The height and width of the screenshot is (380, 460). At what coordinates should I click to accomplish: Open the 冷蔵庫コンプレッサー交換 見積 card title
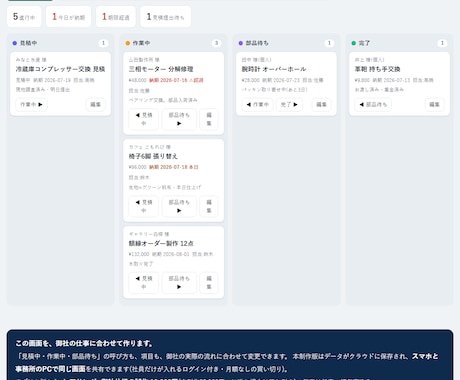(x=60, y=69)
